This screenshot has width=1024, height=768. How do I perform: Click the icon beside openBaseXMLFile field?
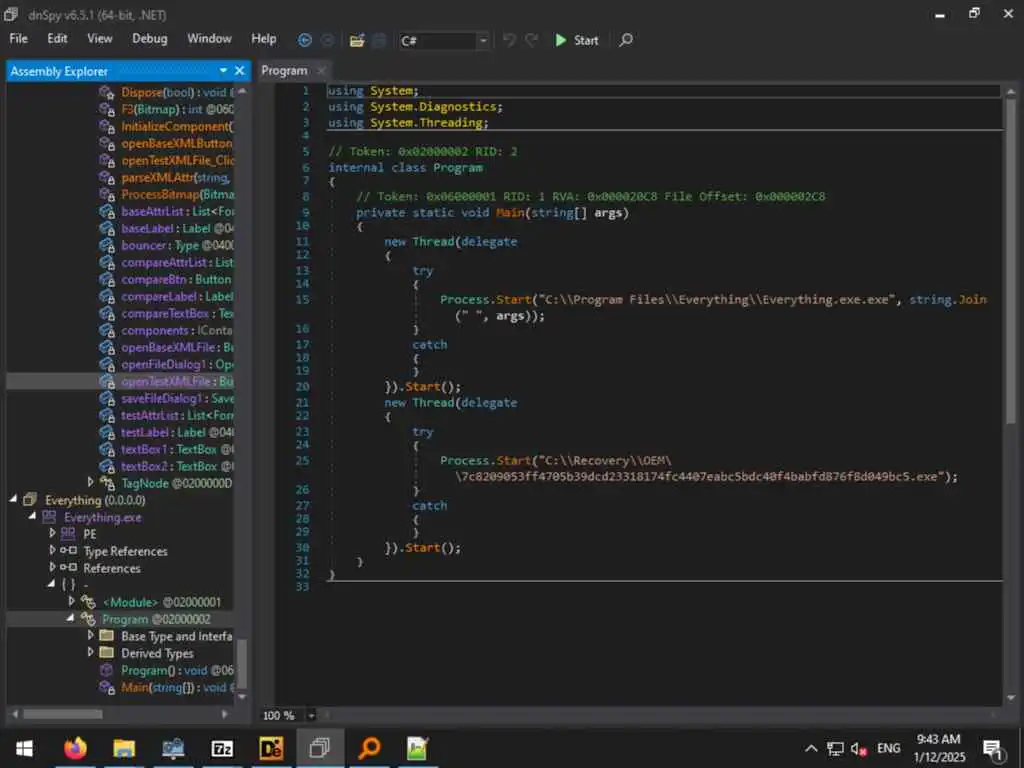click(107, 347)
